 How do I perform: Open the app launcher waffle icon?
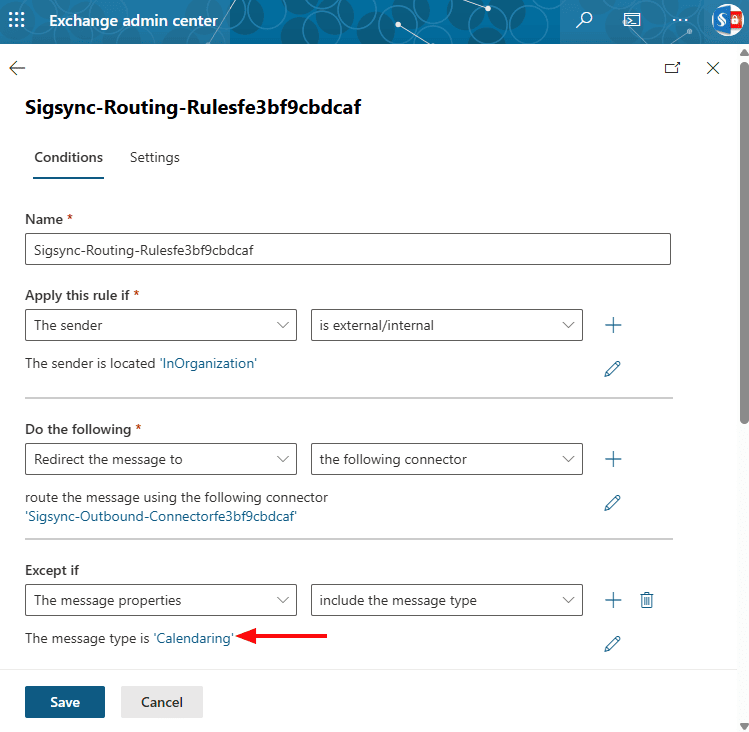pos(17,20)
